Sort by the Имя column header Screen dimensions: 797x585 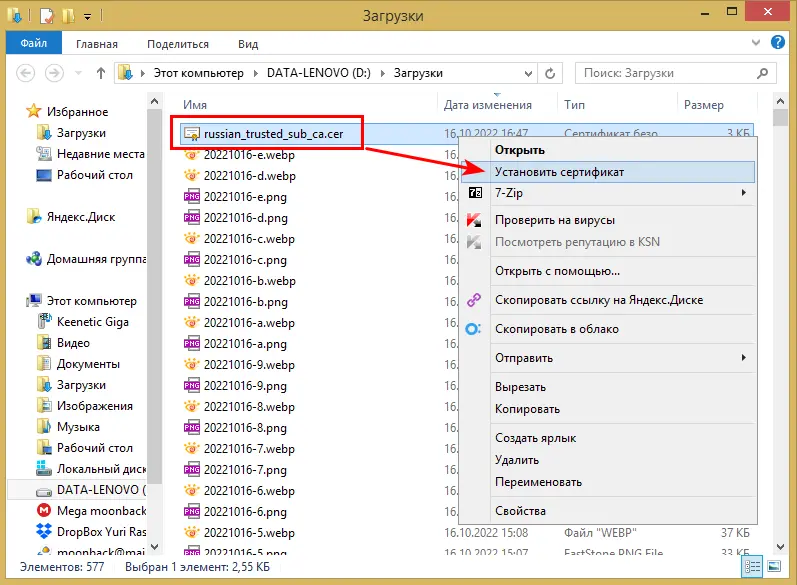[195, 105]
